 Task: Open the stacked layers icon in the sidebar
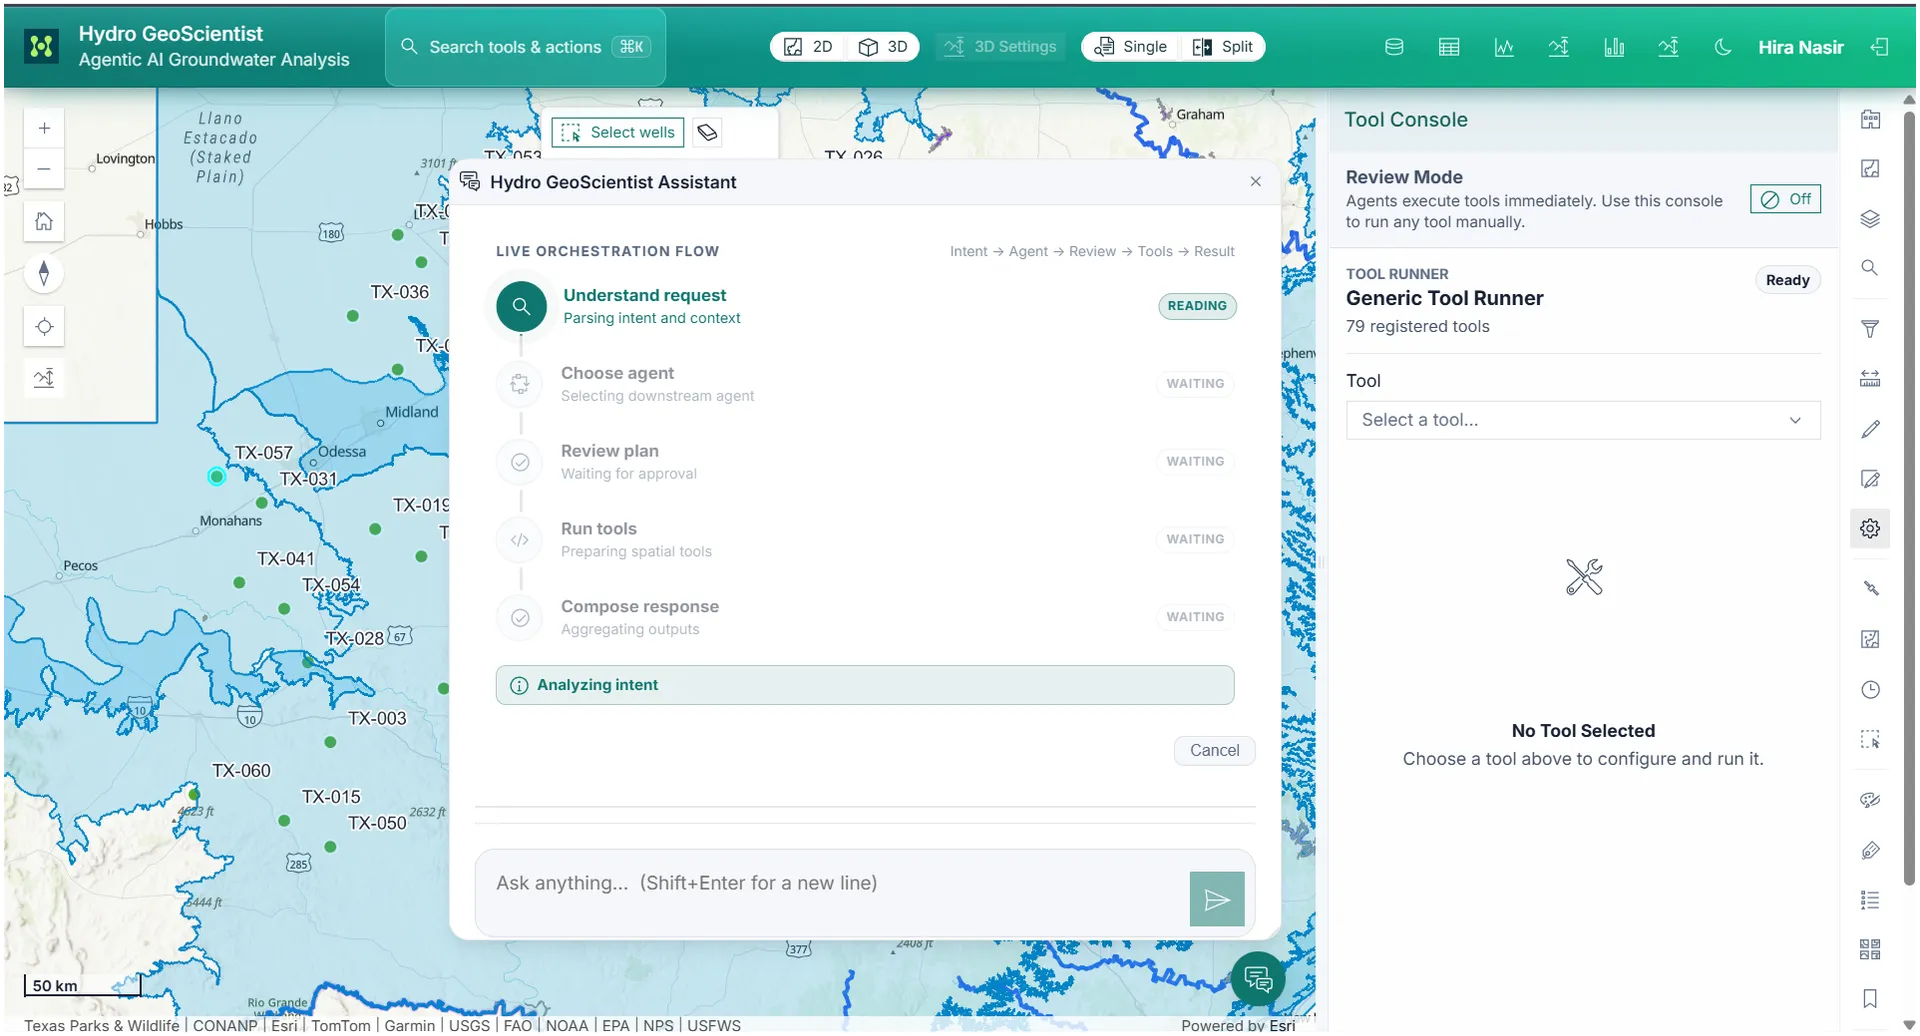click(x=1870, y=219)
